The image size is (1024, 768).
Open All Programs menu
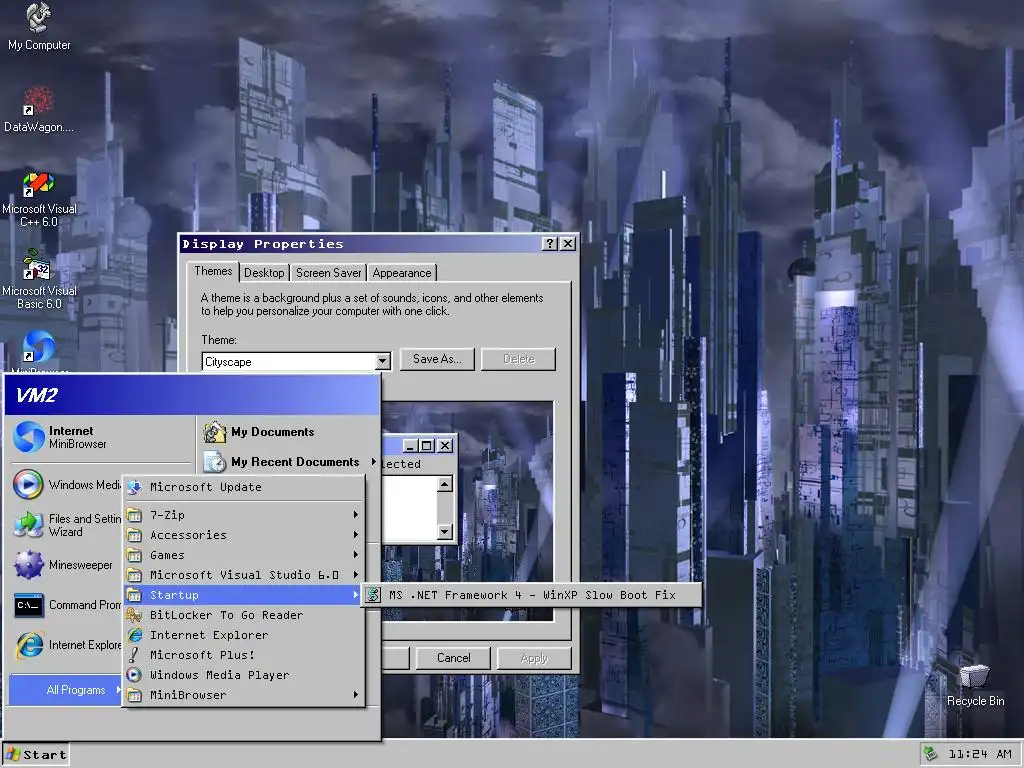click(67, 690)
